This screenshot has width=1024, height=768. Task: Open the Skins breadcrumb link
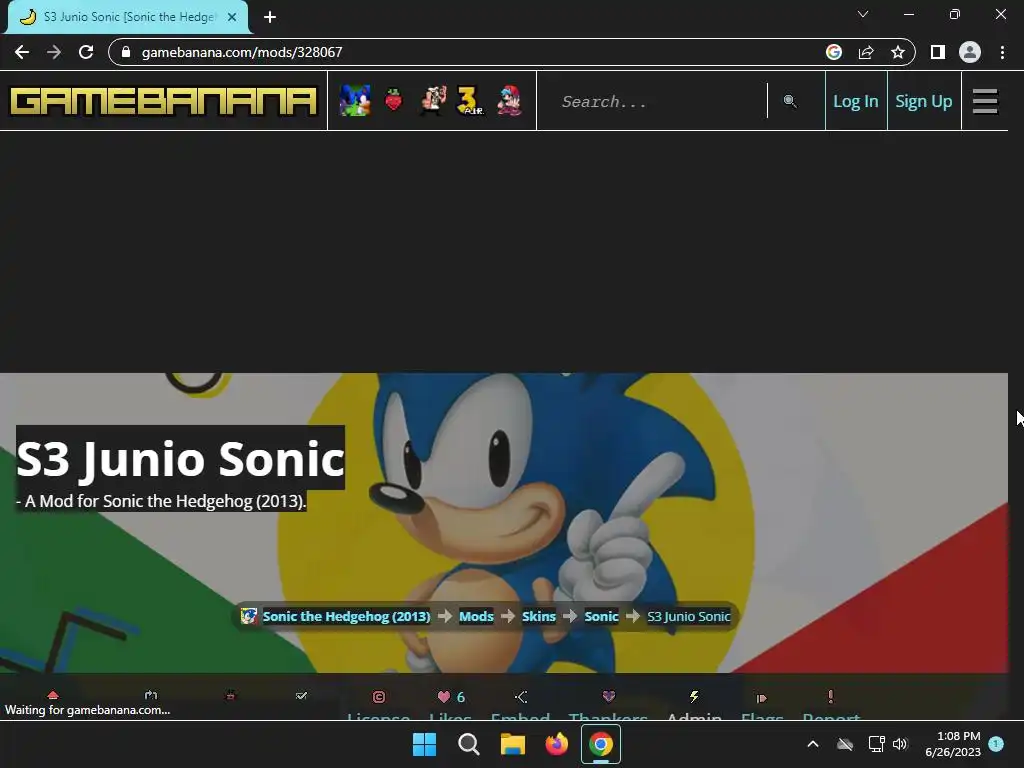539,616
